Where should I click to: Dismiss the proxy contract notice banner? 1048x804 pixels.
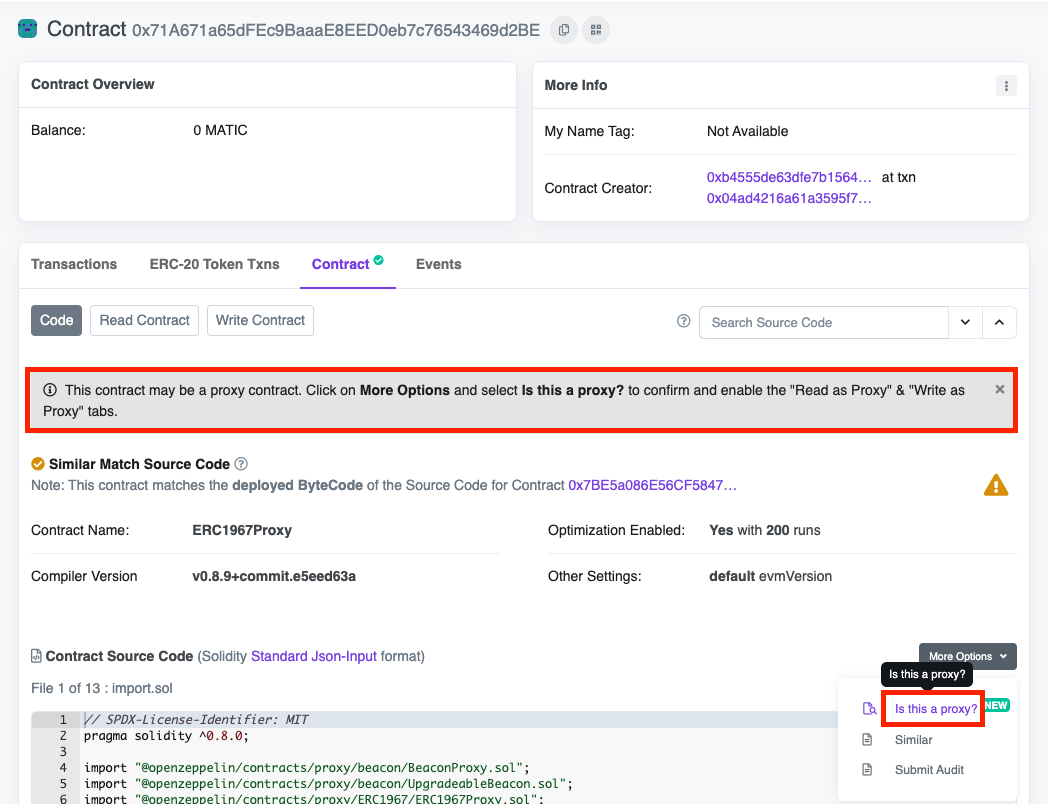(999, 389)
